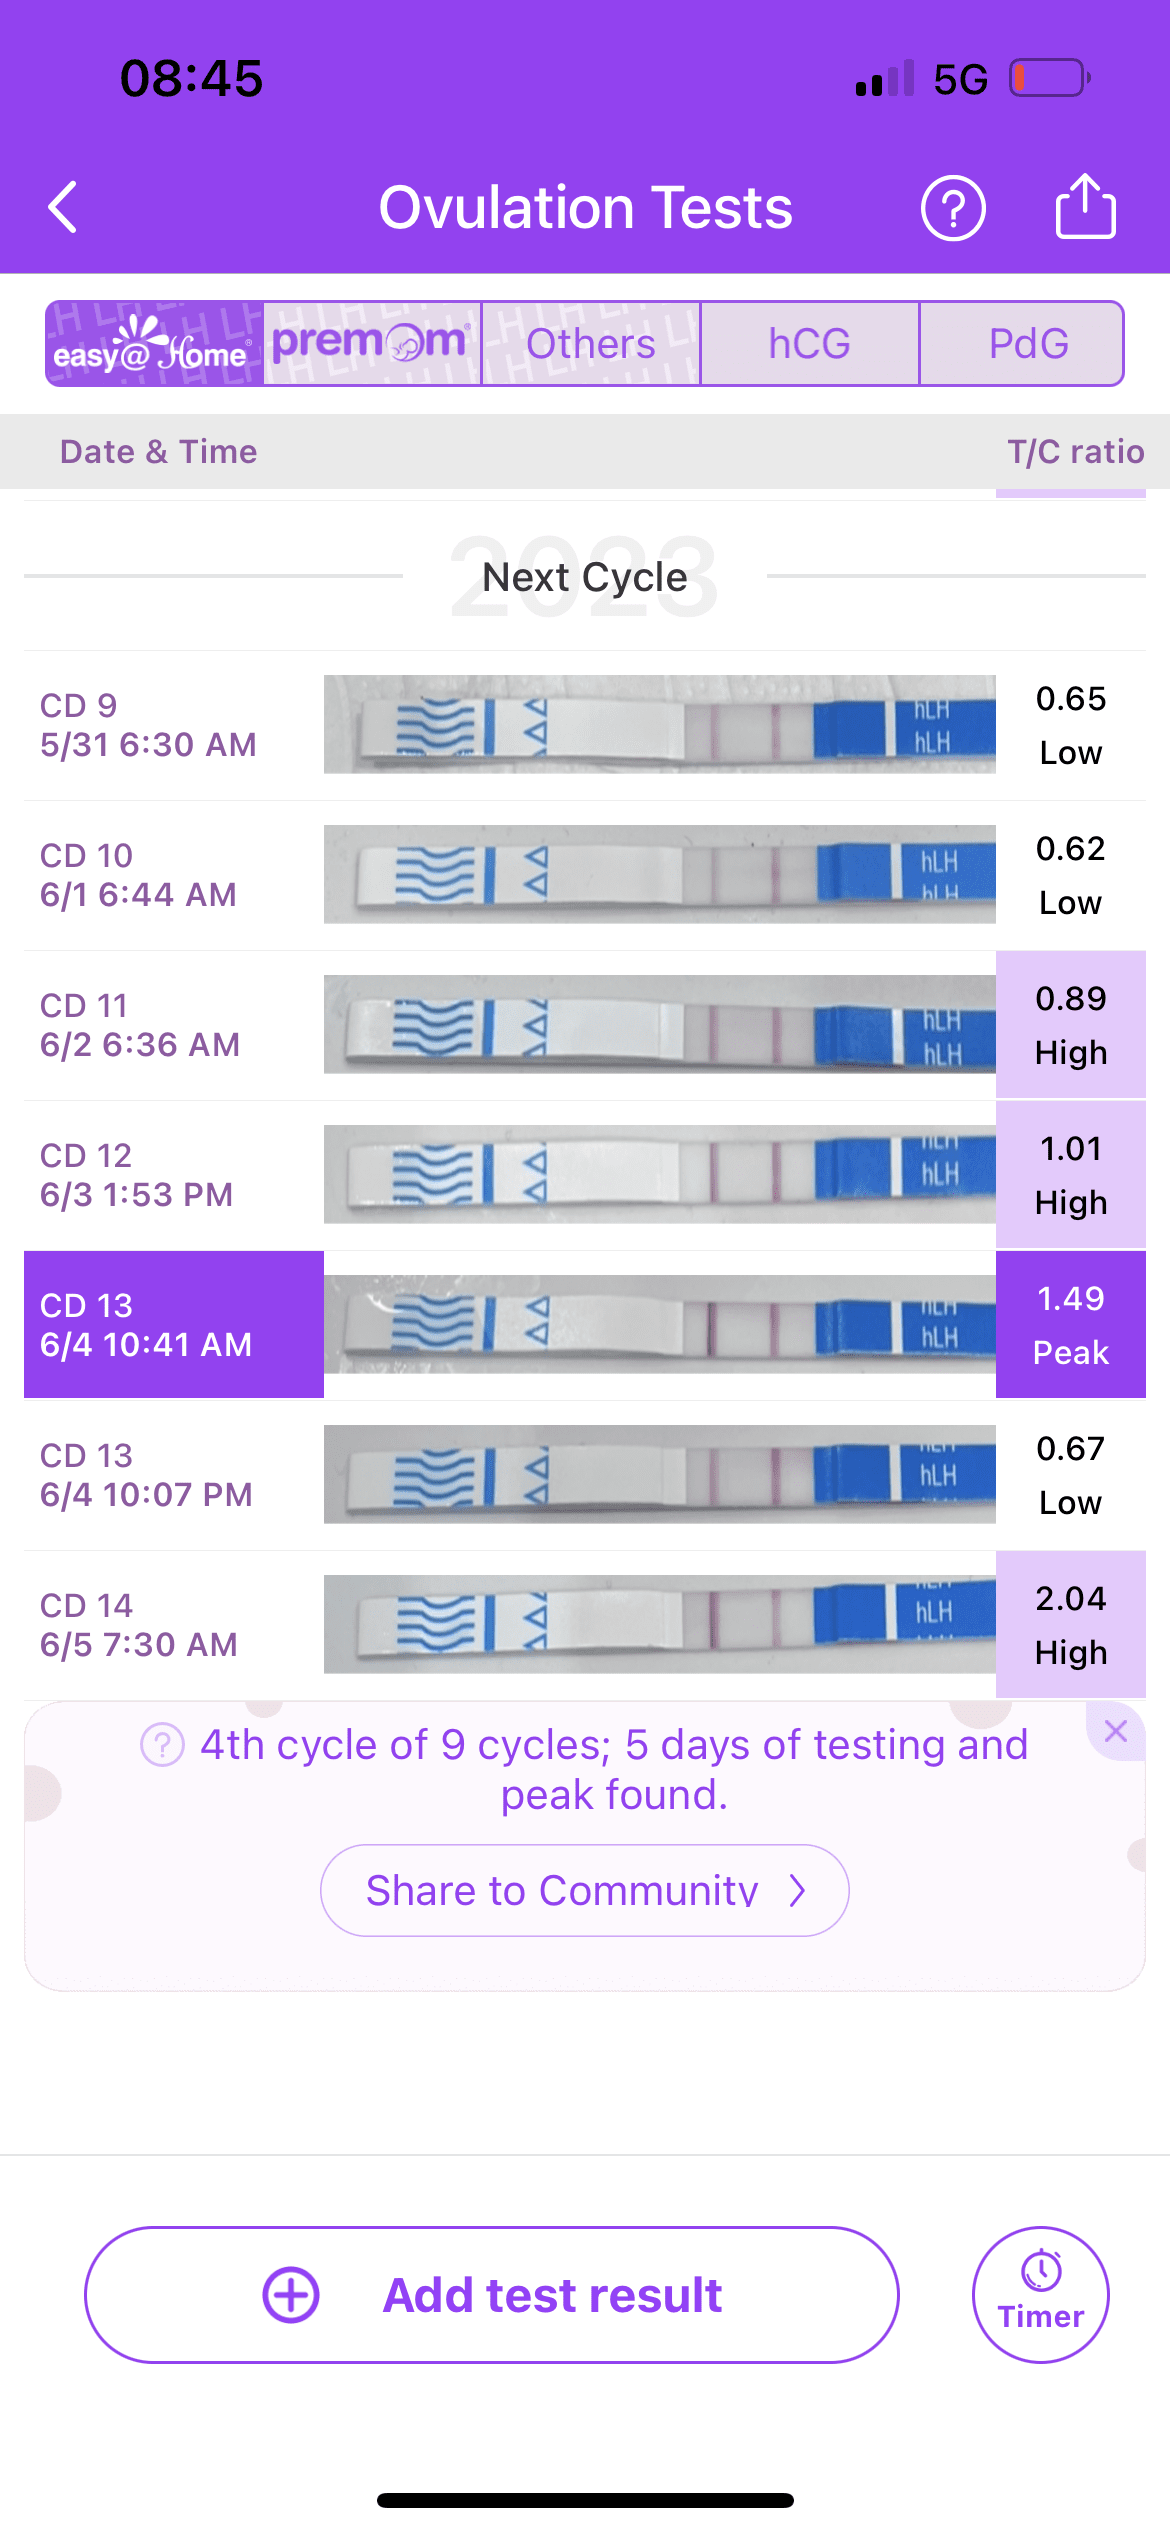Screen dimensions: 1170x2532
Task: Open the CD 9 test strip photo
Action: 659,725
